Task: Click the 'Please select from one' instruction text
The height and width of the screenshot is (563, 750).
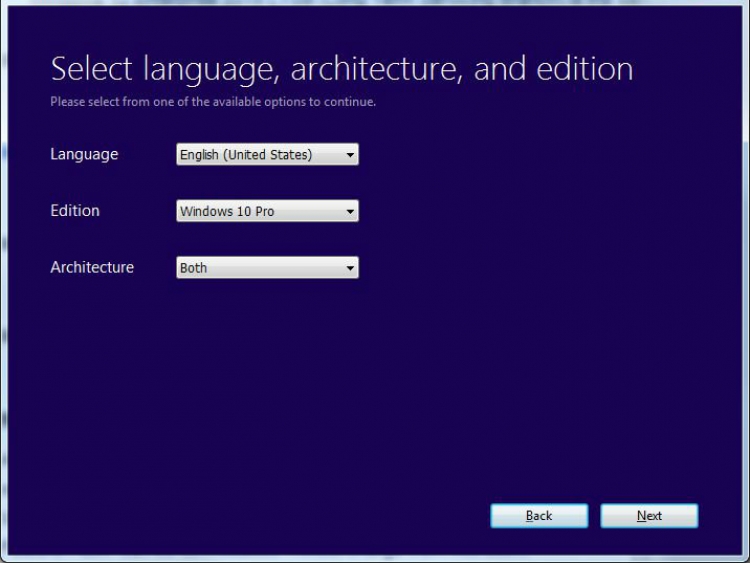Action: point(213,102)
